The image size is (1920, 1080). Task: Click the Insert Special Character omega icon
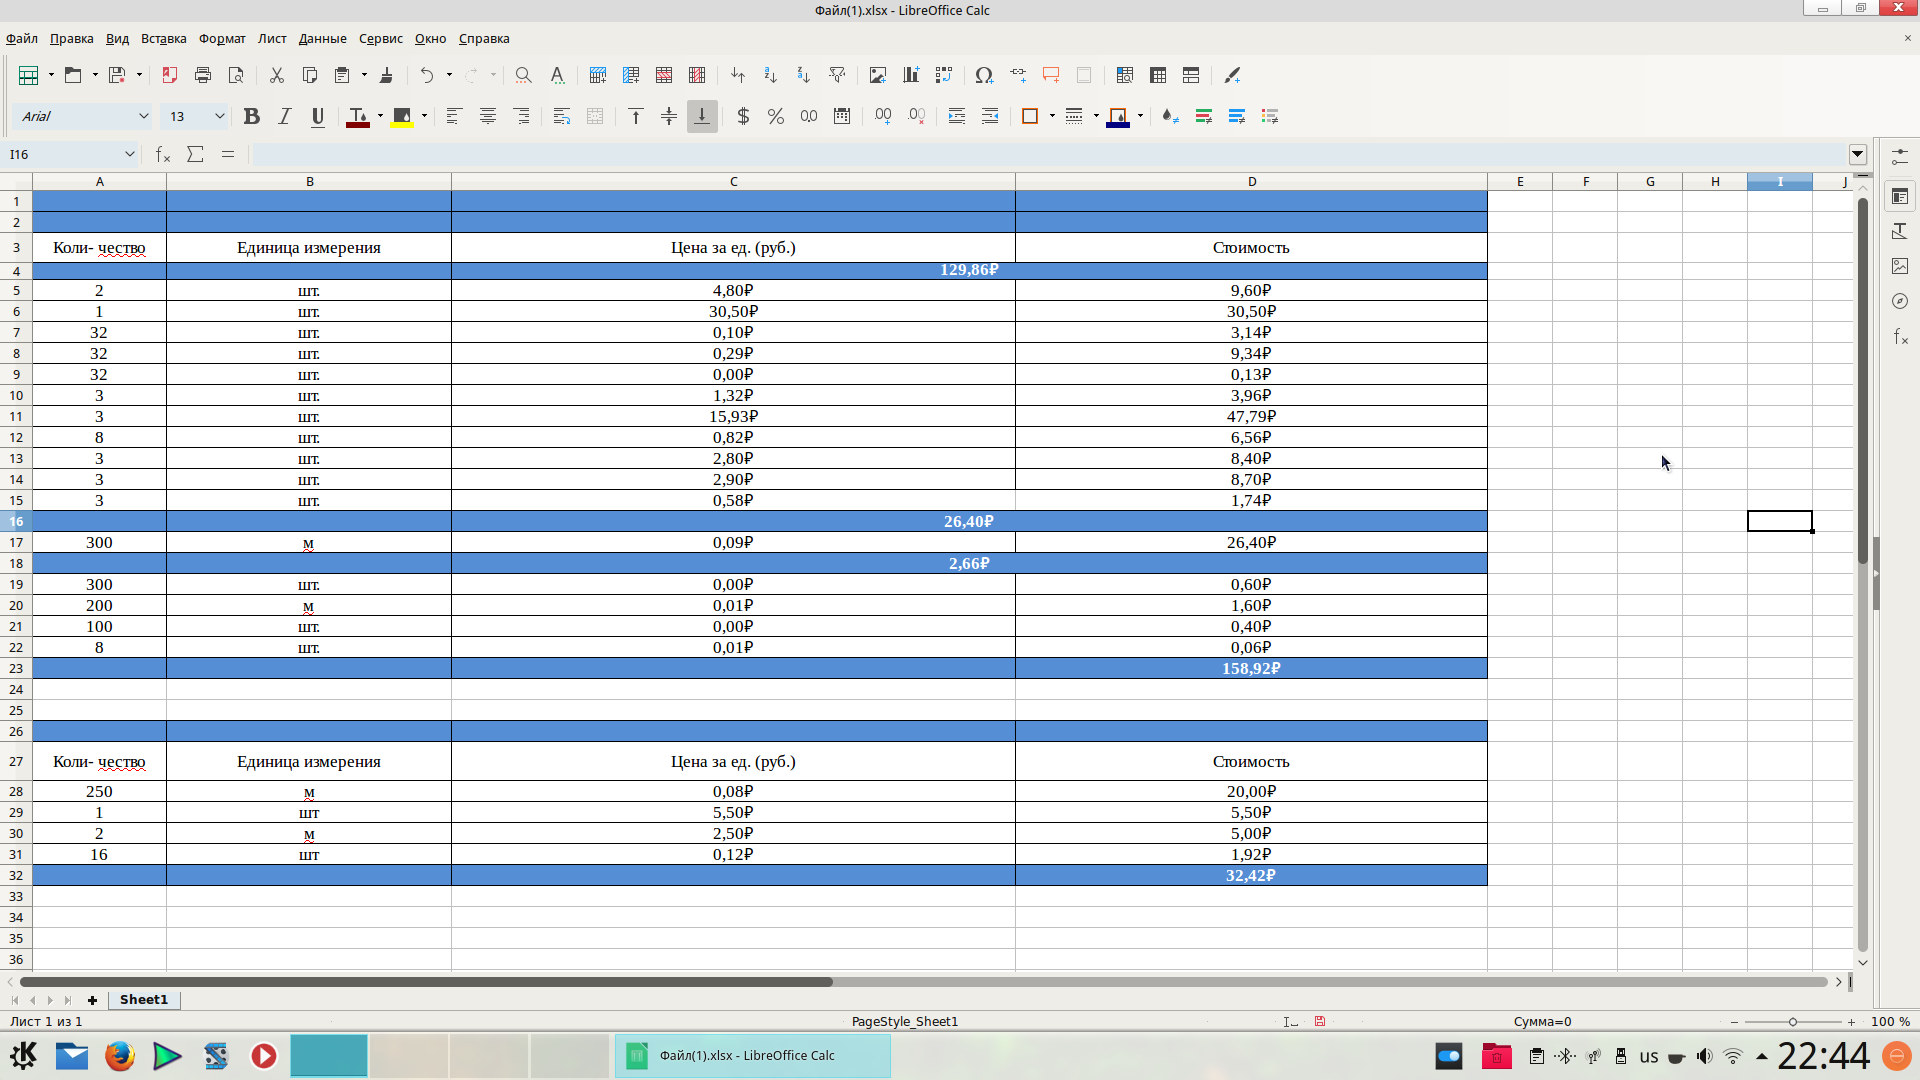tap(984, 75)
